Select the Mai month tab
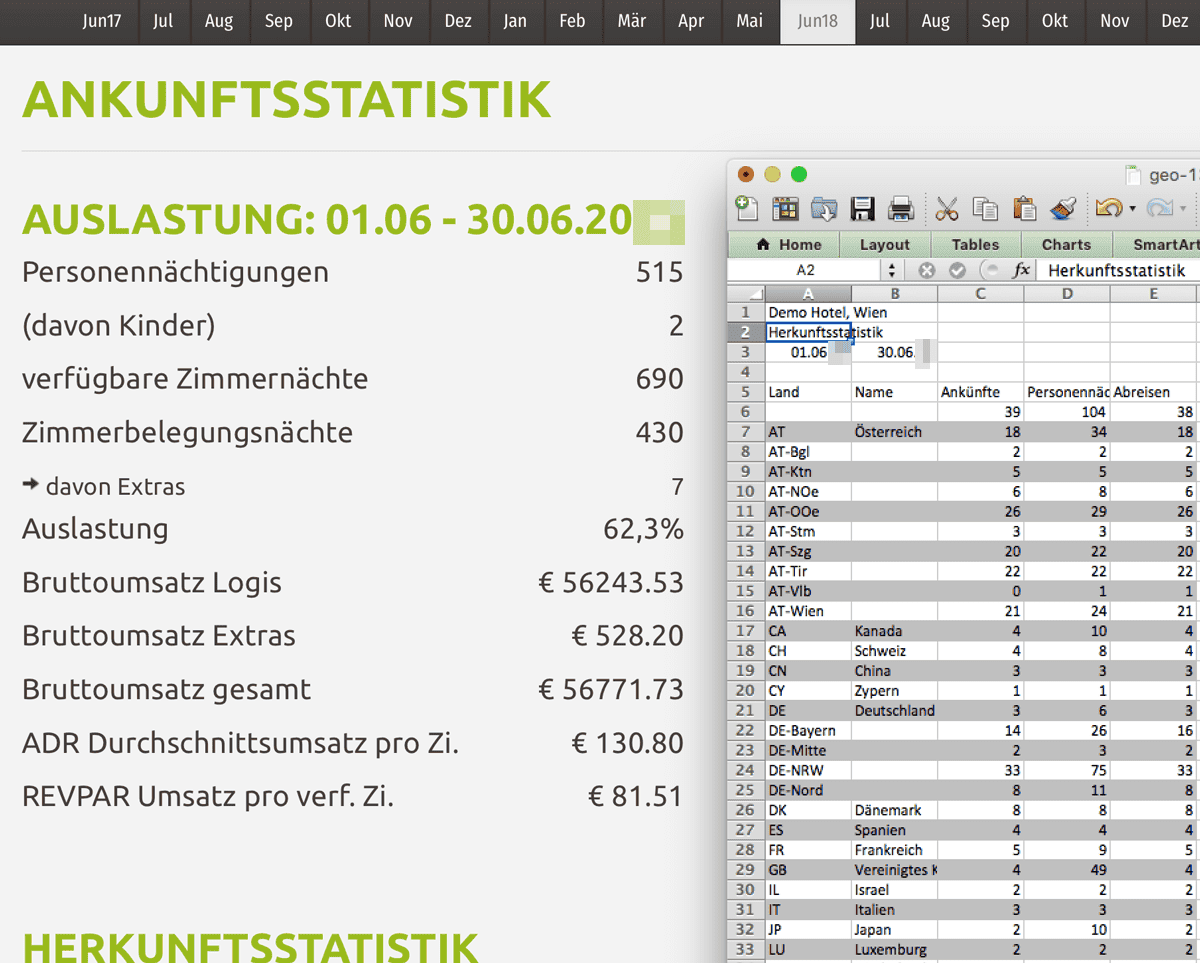 click(x=749, y=21)
